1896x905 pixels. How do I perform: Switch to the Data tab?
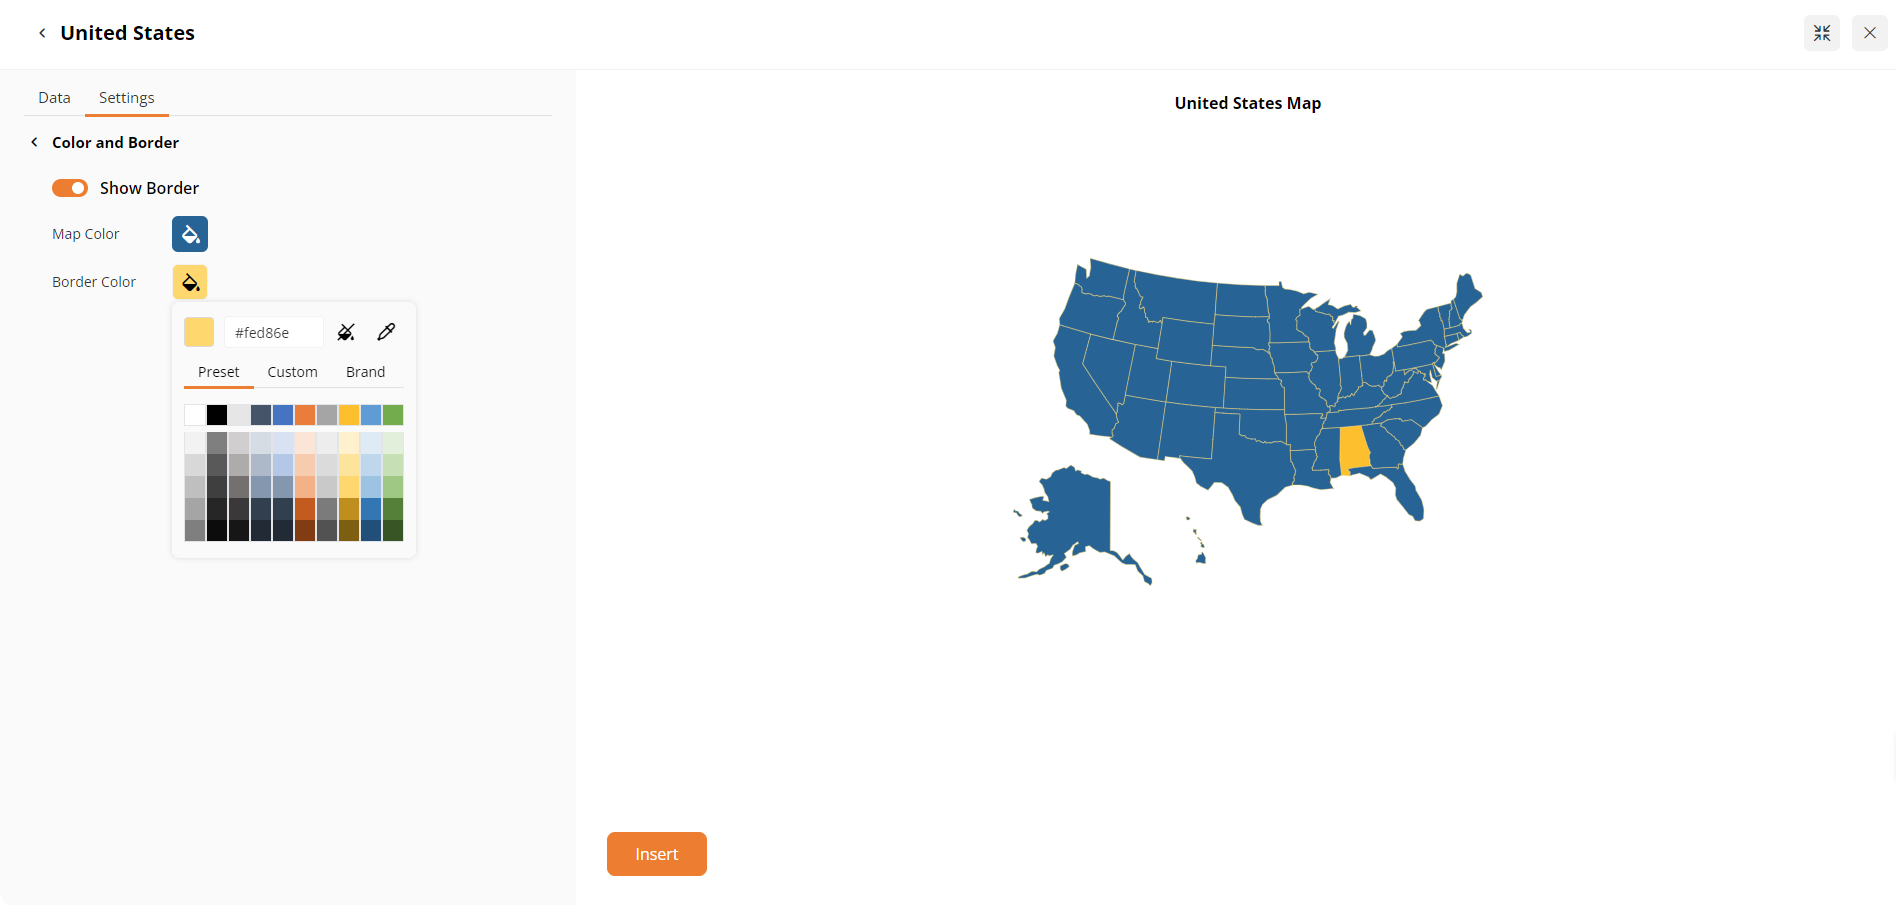pos(54,97)
